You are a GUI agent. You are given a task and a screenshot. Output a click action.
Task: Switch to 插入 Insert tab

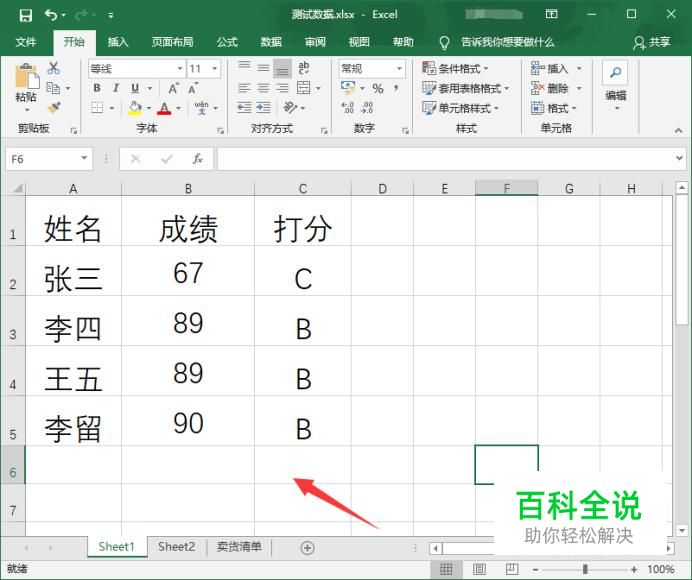coord(118,42)
